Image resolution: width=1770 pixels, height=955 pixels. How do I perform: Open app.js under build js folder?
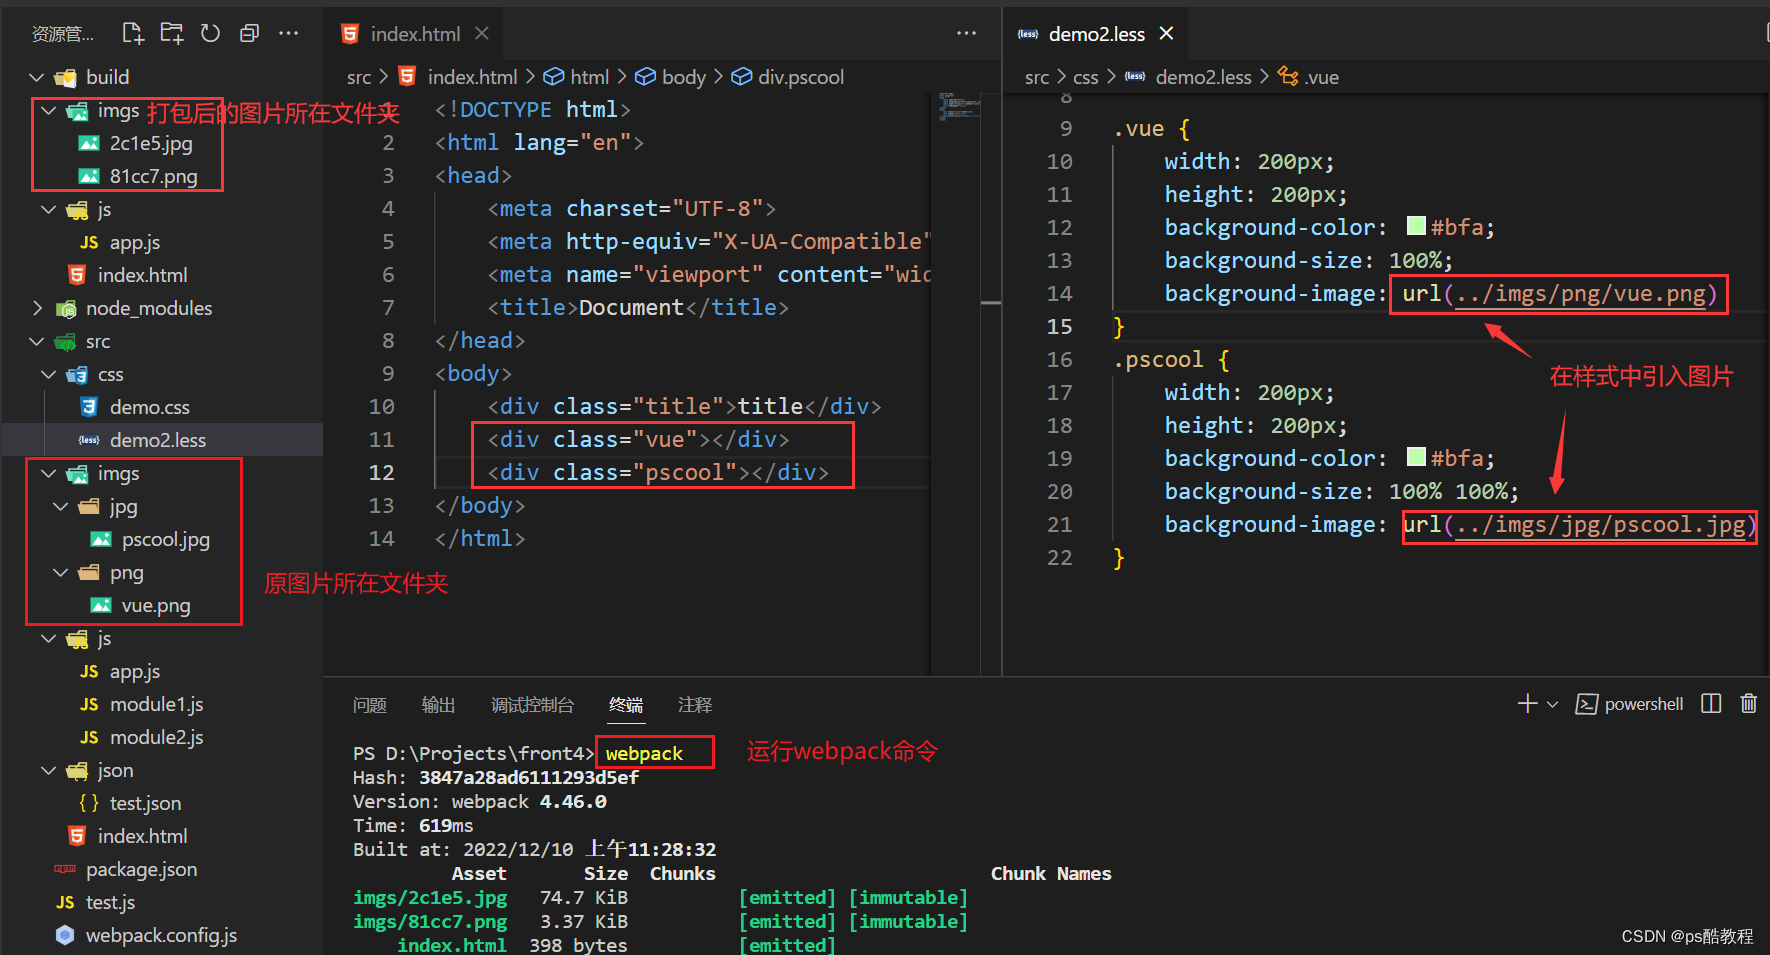point(134,242)
